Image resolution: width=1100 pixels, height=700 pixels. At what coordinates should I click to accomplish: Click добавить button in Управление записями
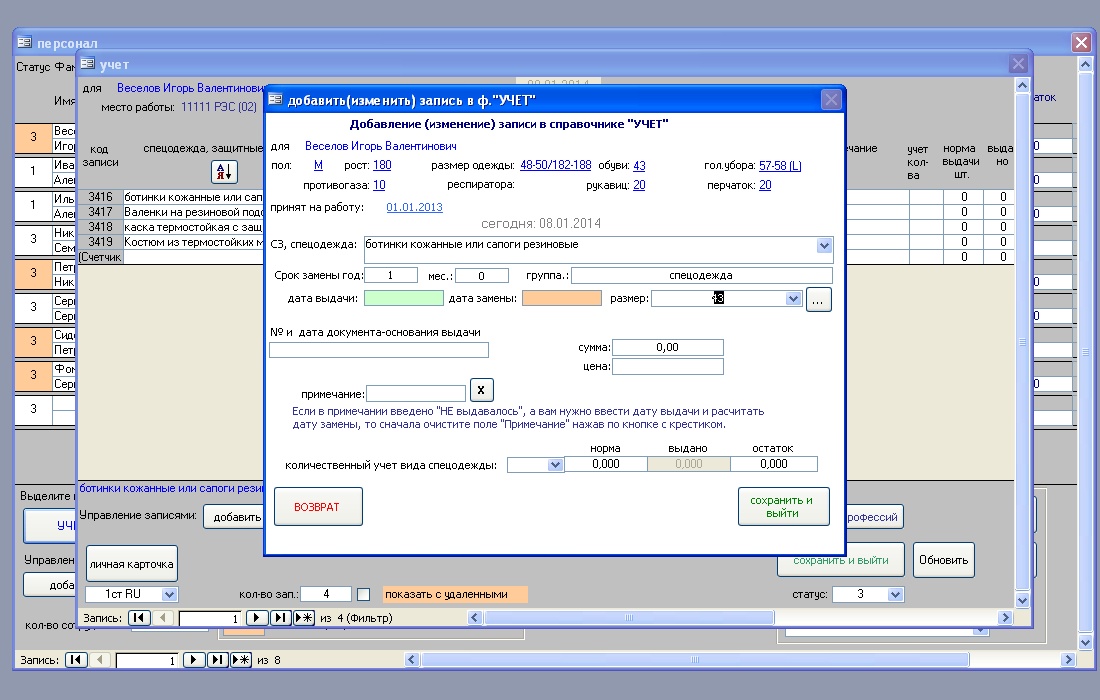234,517
